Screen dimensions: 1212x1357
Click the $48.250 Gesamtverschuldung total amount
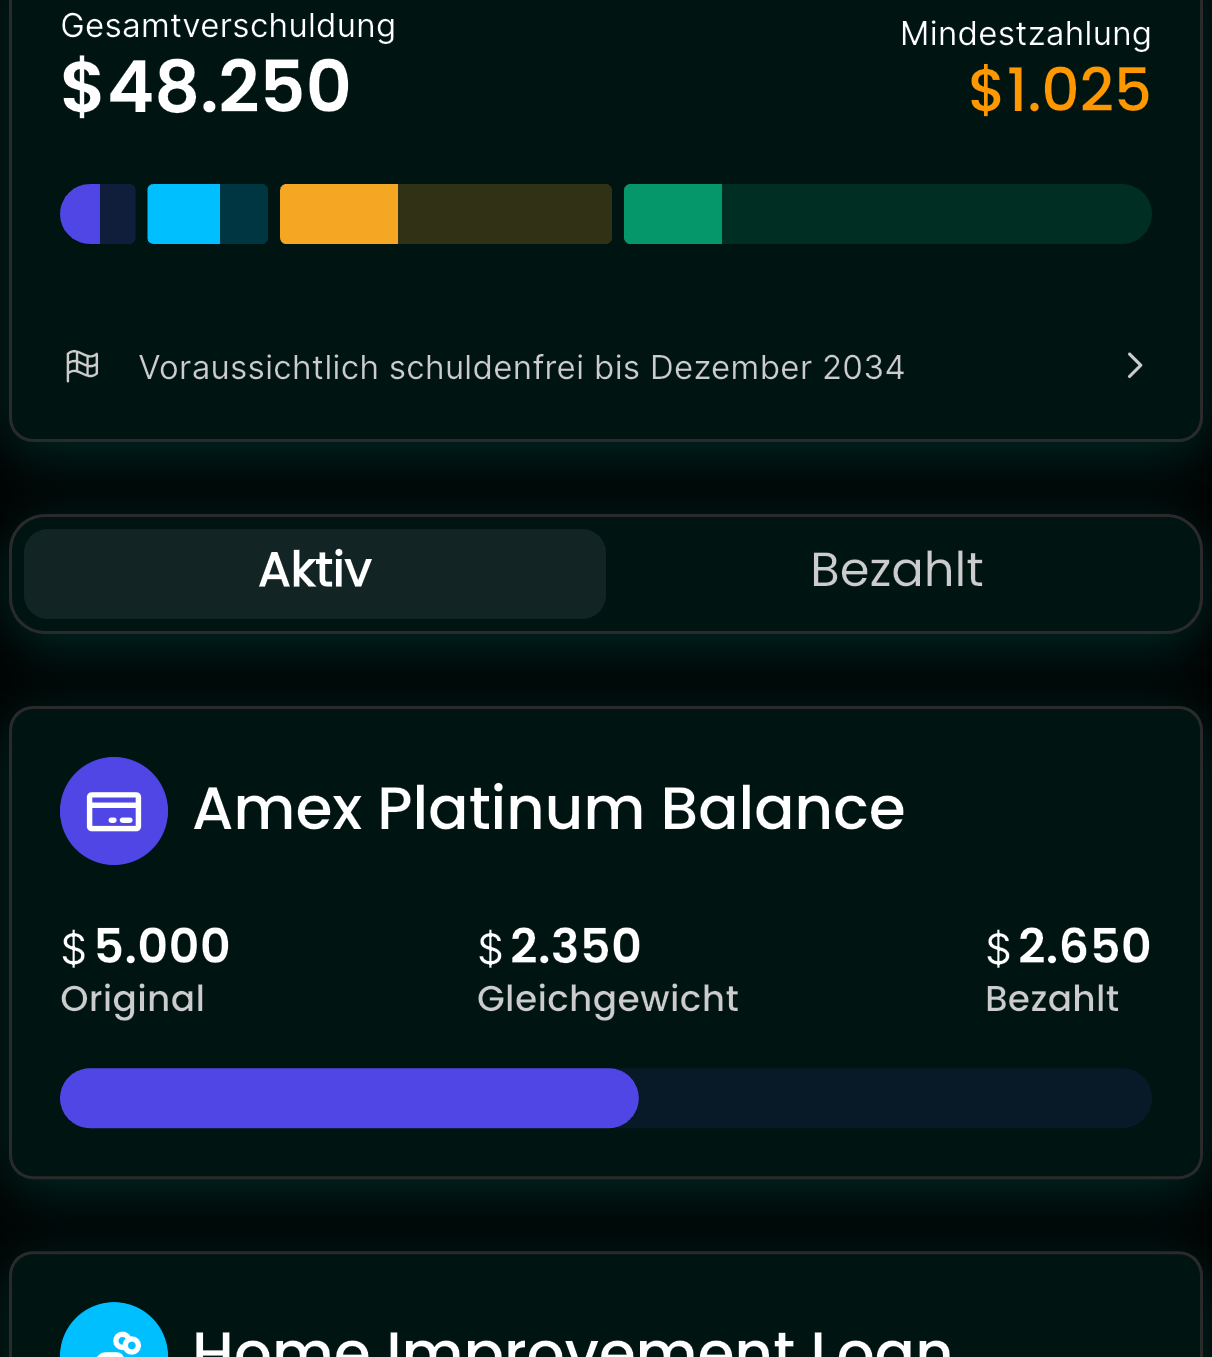click(206, 86)
